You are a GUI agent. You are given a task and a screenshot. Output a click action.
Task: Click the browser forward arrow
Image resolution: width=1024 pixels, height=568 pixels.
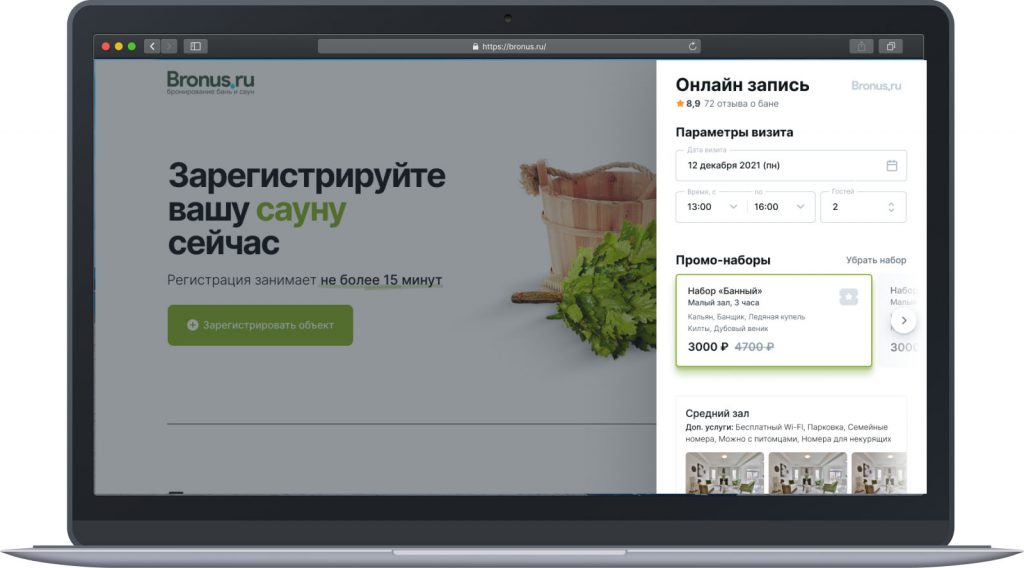pyautogui.click(x=169, y=46)
